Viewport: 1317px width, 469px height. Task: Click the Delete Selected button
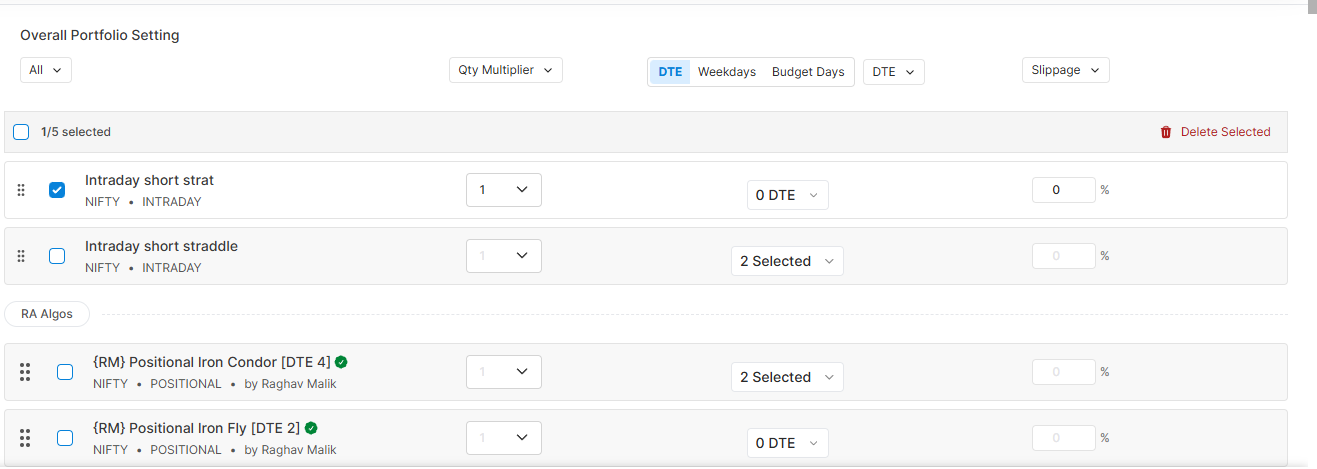click(x=1215, y=132)
